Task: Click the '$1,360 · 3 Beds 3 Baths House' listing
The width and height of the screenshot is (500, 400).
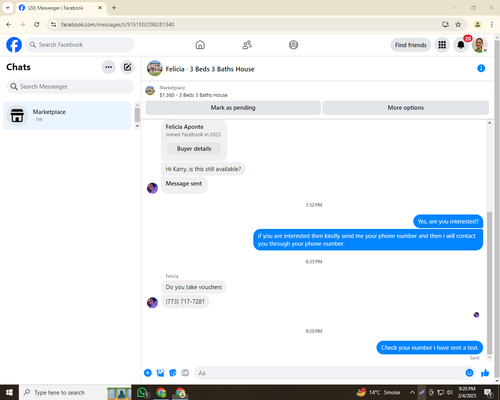Action: point(193,95)
